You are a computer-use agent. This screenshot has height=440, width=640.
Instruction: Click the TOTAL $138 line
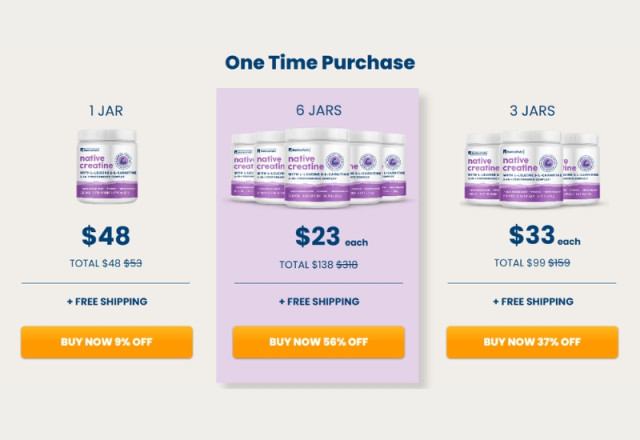click(x=319, y=264)
